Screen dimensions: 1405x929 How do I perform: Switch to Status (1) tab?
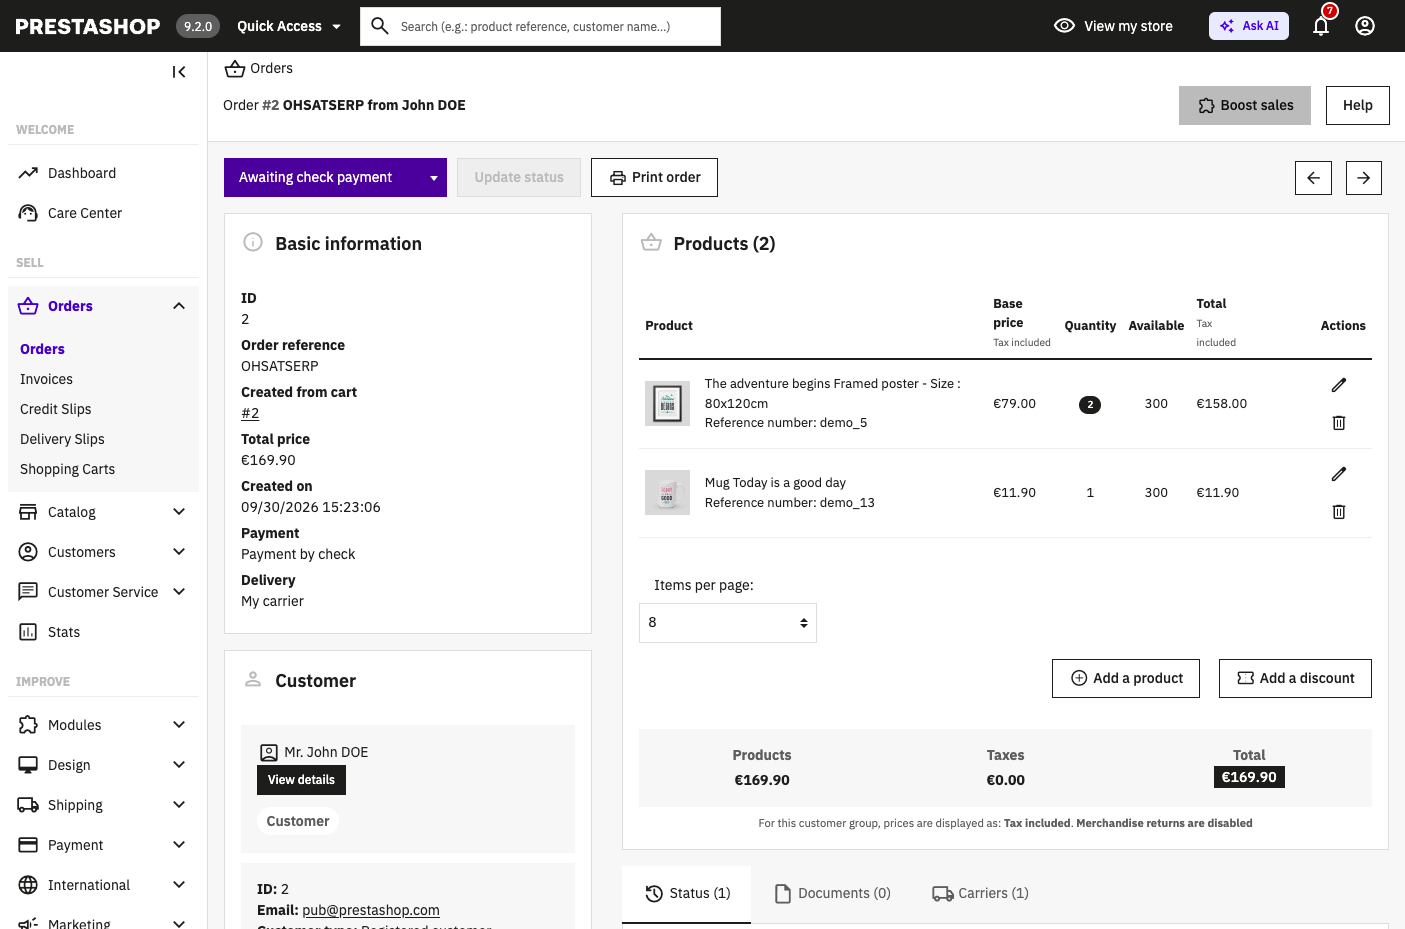tap(687, 894)
